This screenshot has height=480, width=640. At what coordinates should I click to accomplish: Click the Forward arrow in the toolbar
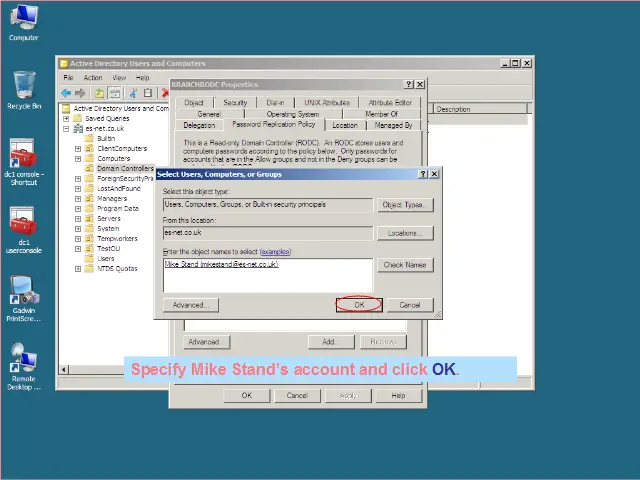80,93
